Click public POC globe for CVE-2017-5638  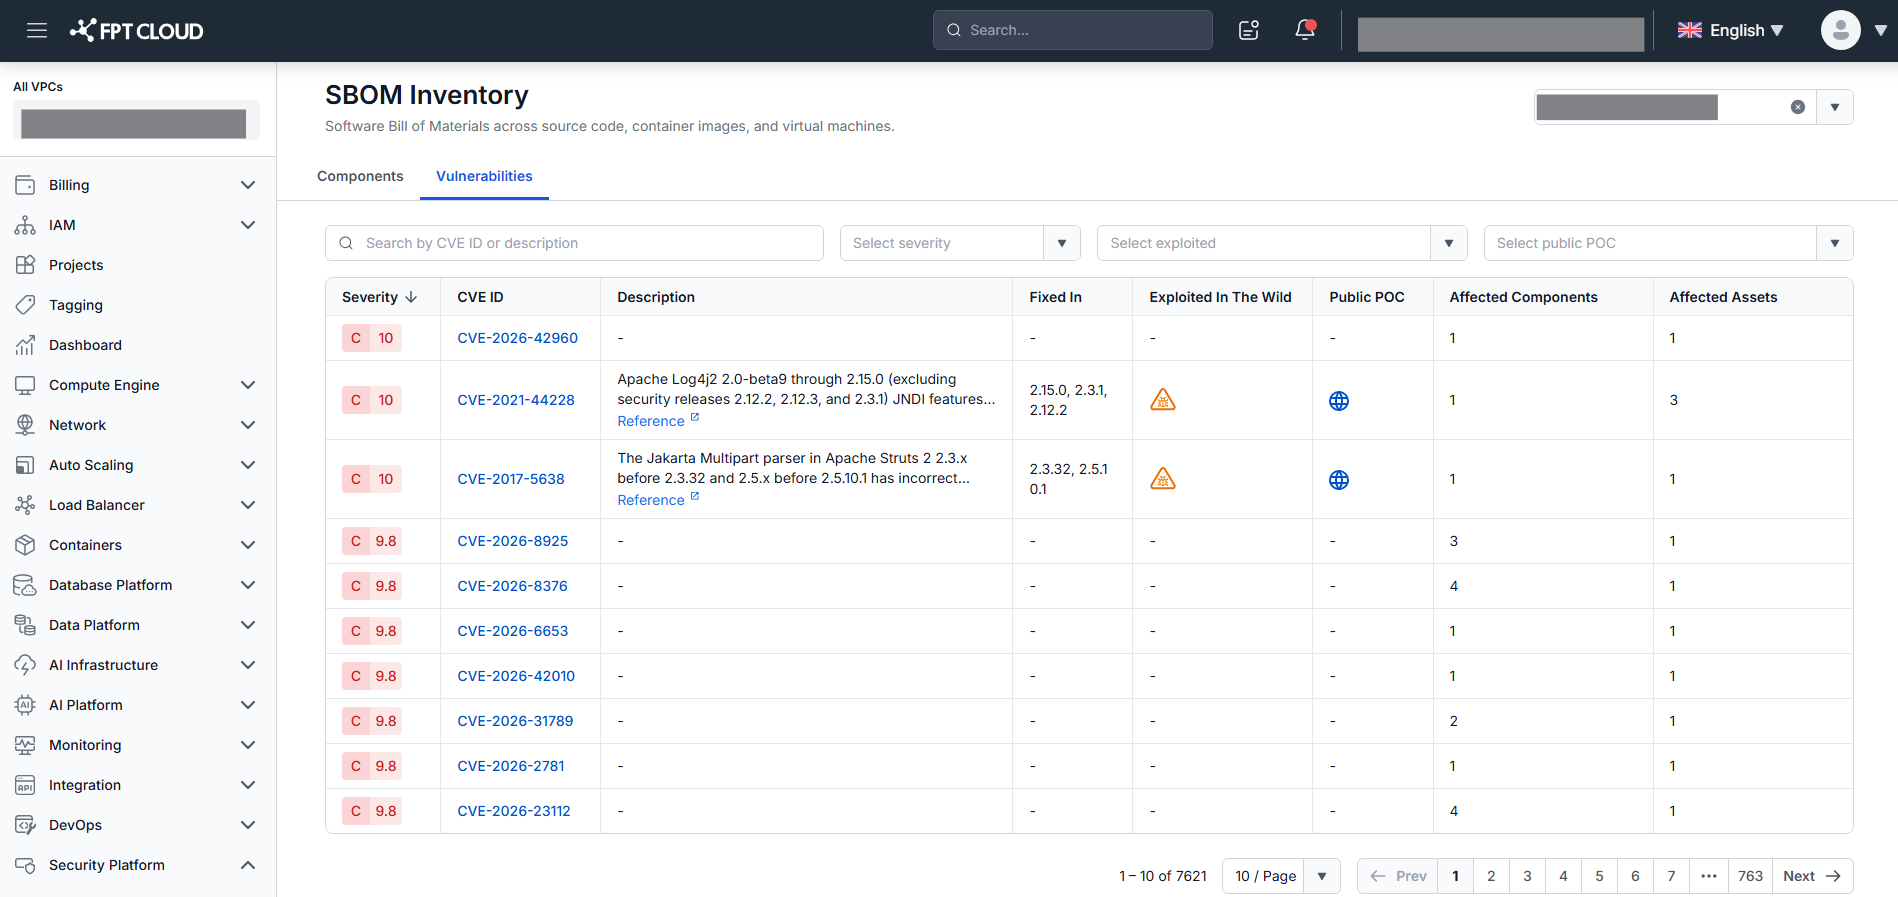tap(1339, 480)
